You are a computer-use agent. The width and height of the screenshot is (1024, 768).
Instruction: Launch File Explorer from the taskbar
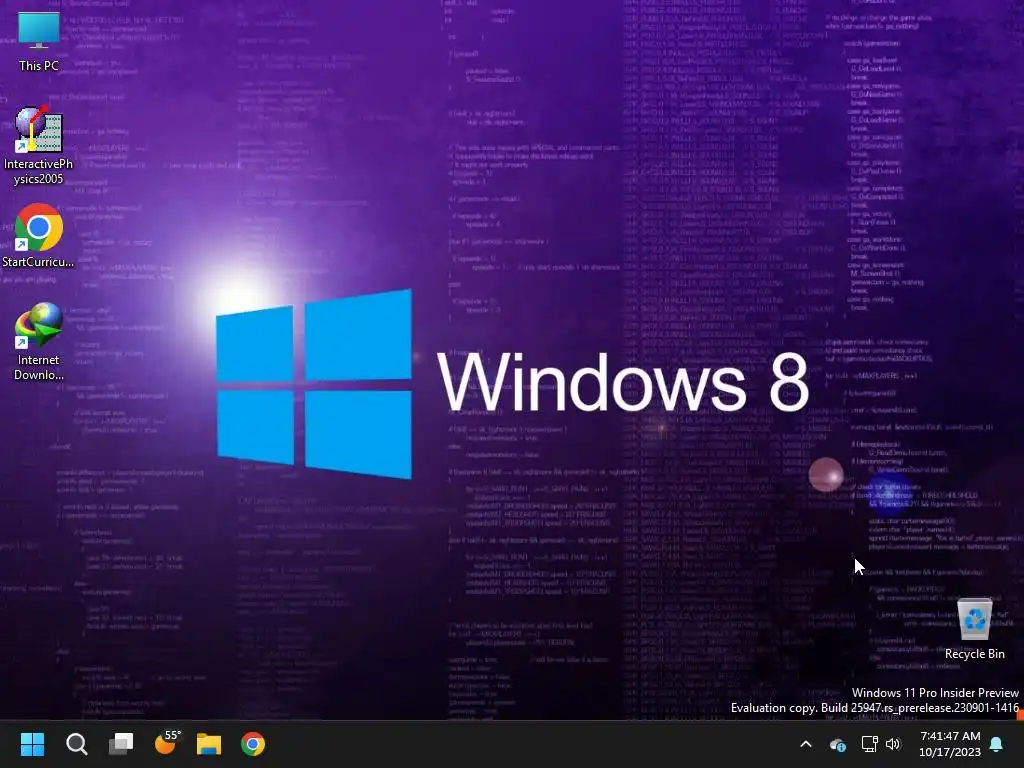209,744
